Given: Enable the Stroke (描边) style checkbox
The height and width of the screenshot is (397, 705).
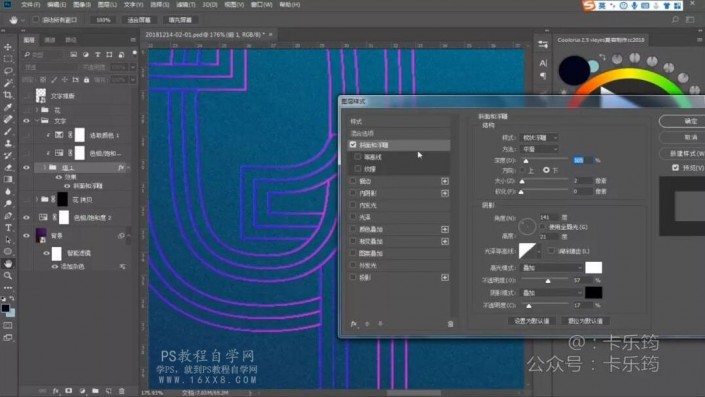Looking at the screenshot, I should (x=353, y=181).
